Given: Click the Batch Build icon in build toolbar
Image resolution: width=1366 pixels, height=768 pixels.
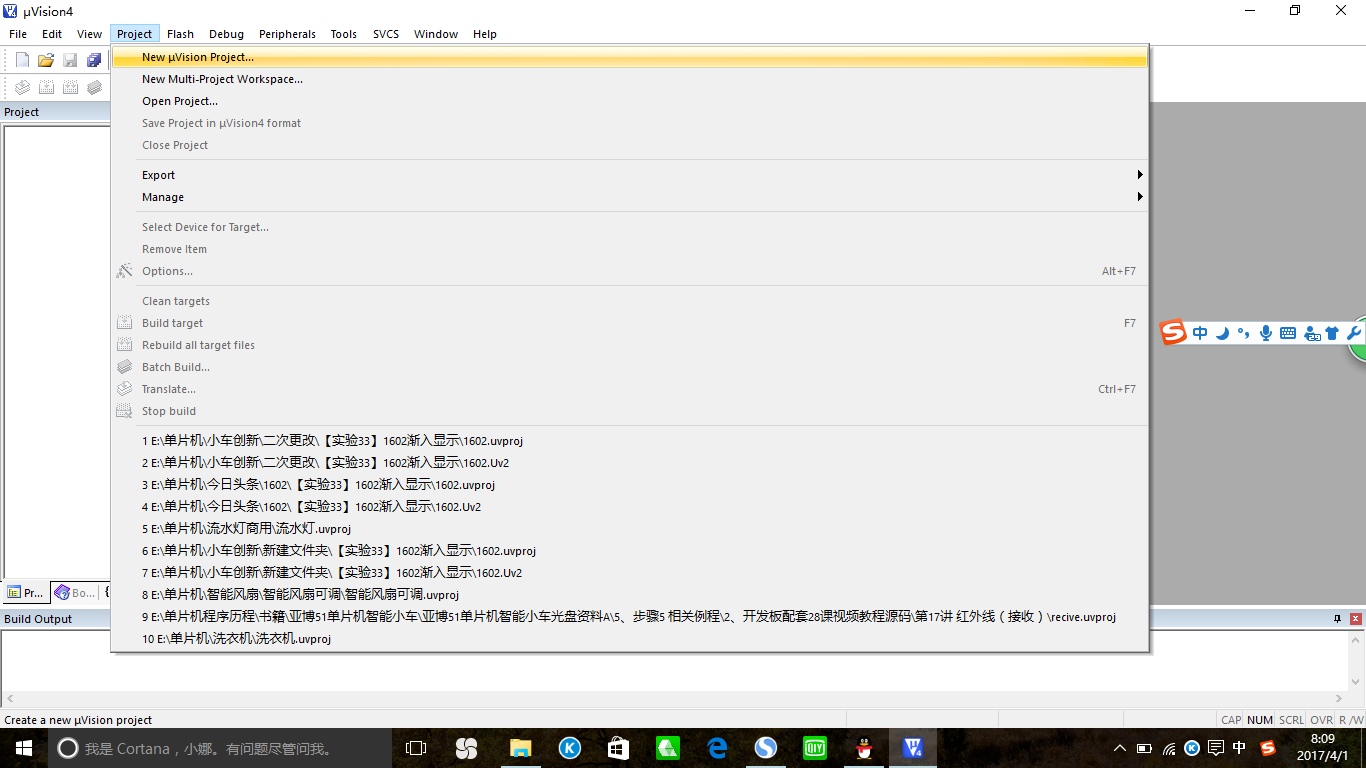Looking at the screenshot, I should [94, 87].
